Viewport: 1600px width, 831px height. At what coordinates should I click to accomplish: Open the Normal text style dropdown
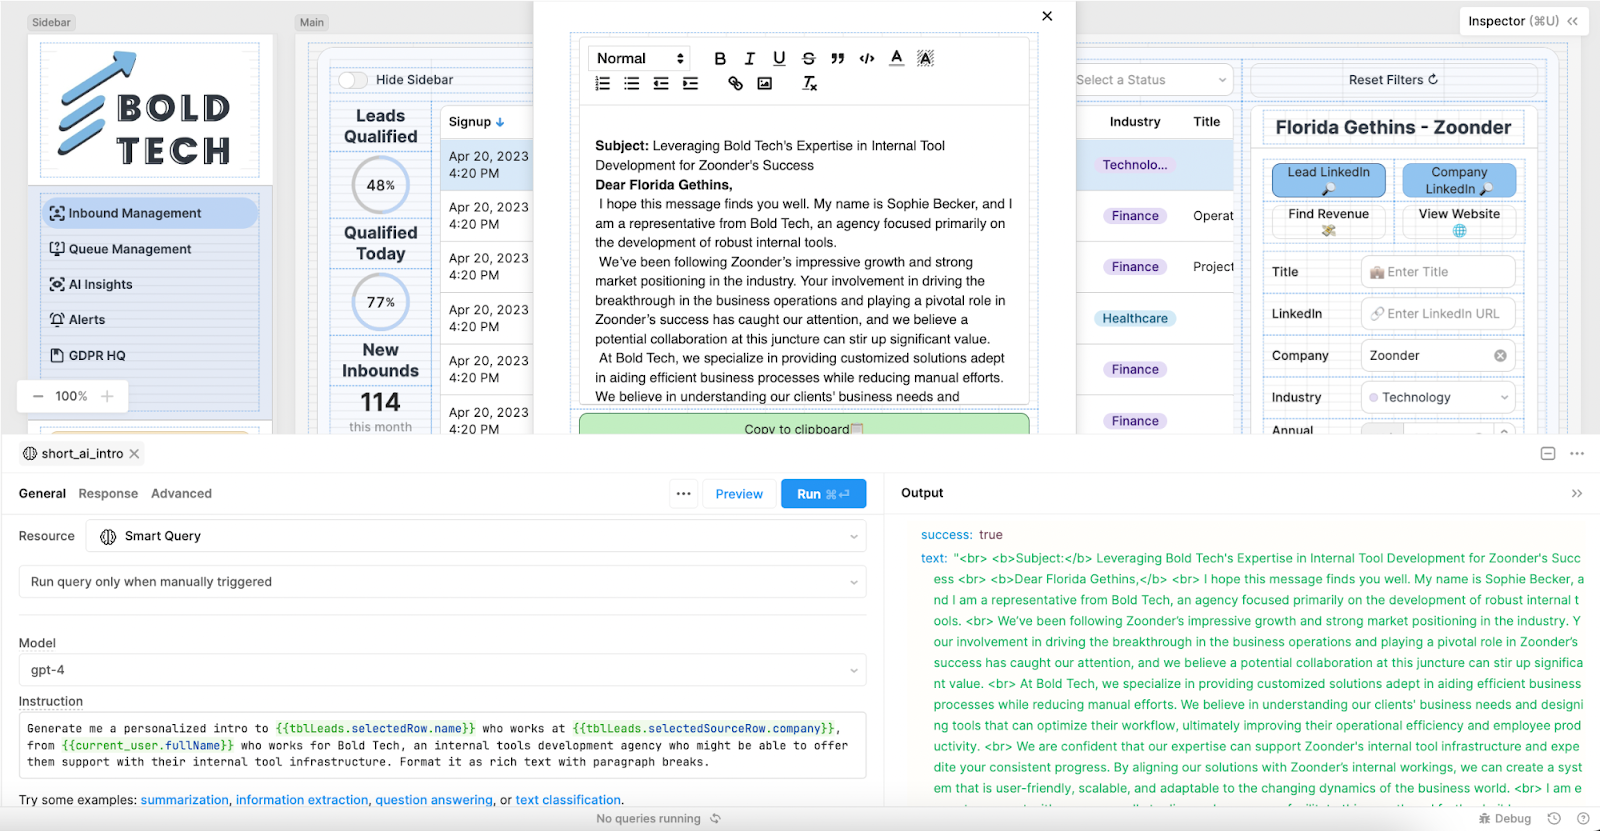(639, 58)
